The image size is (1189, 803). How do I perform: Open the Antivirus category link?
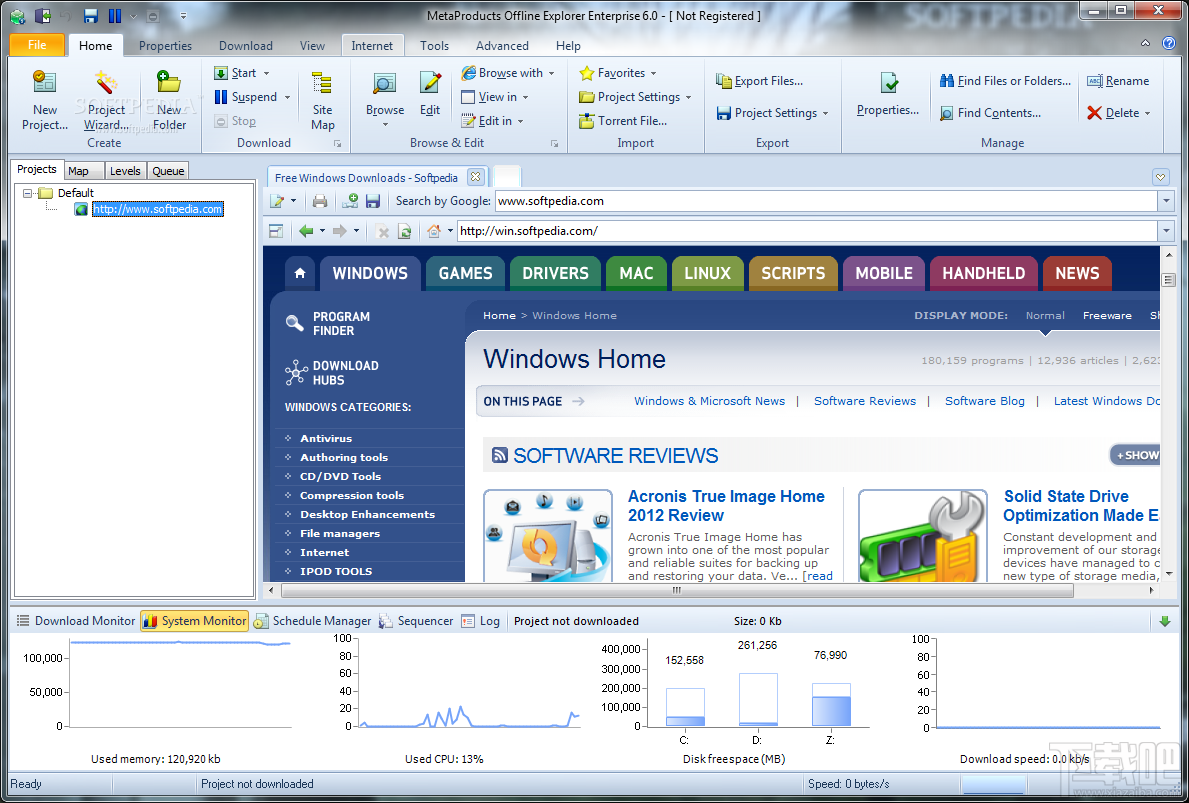pos(326,438)
